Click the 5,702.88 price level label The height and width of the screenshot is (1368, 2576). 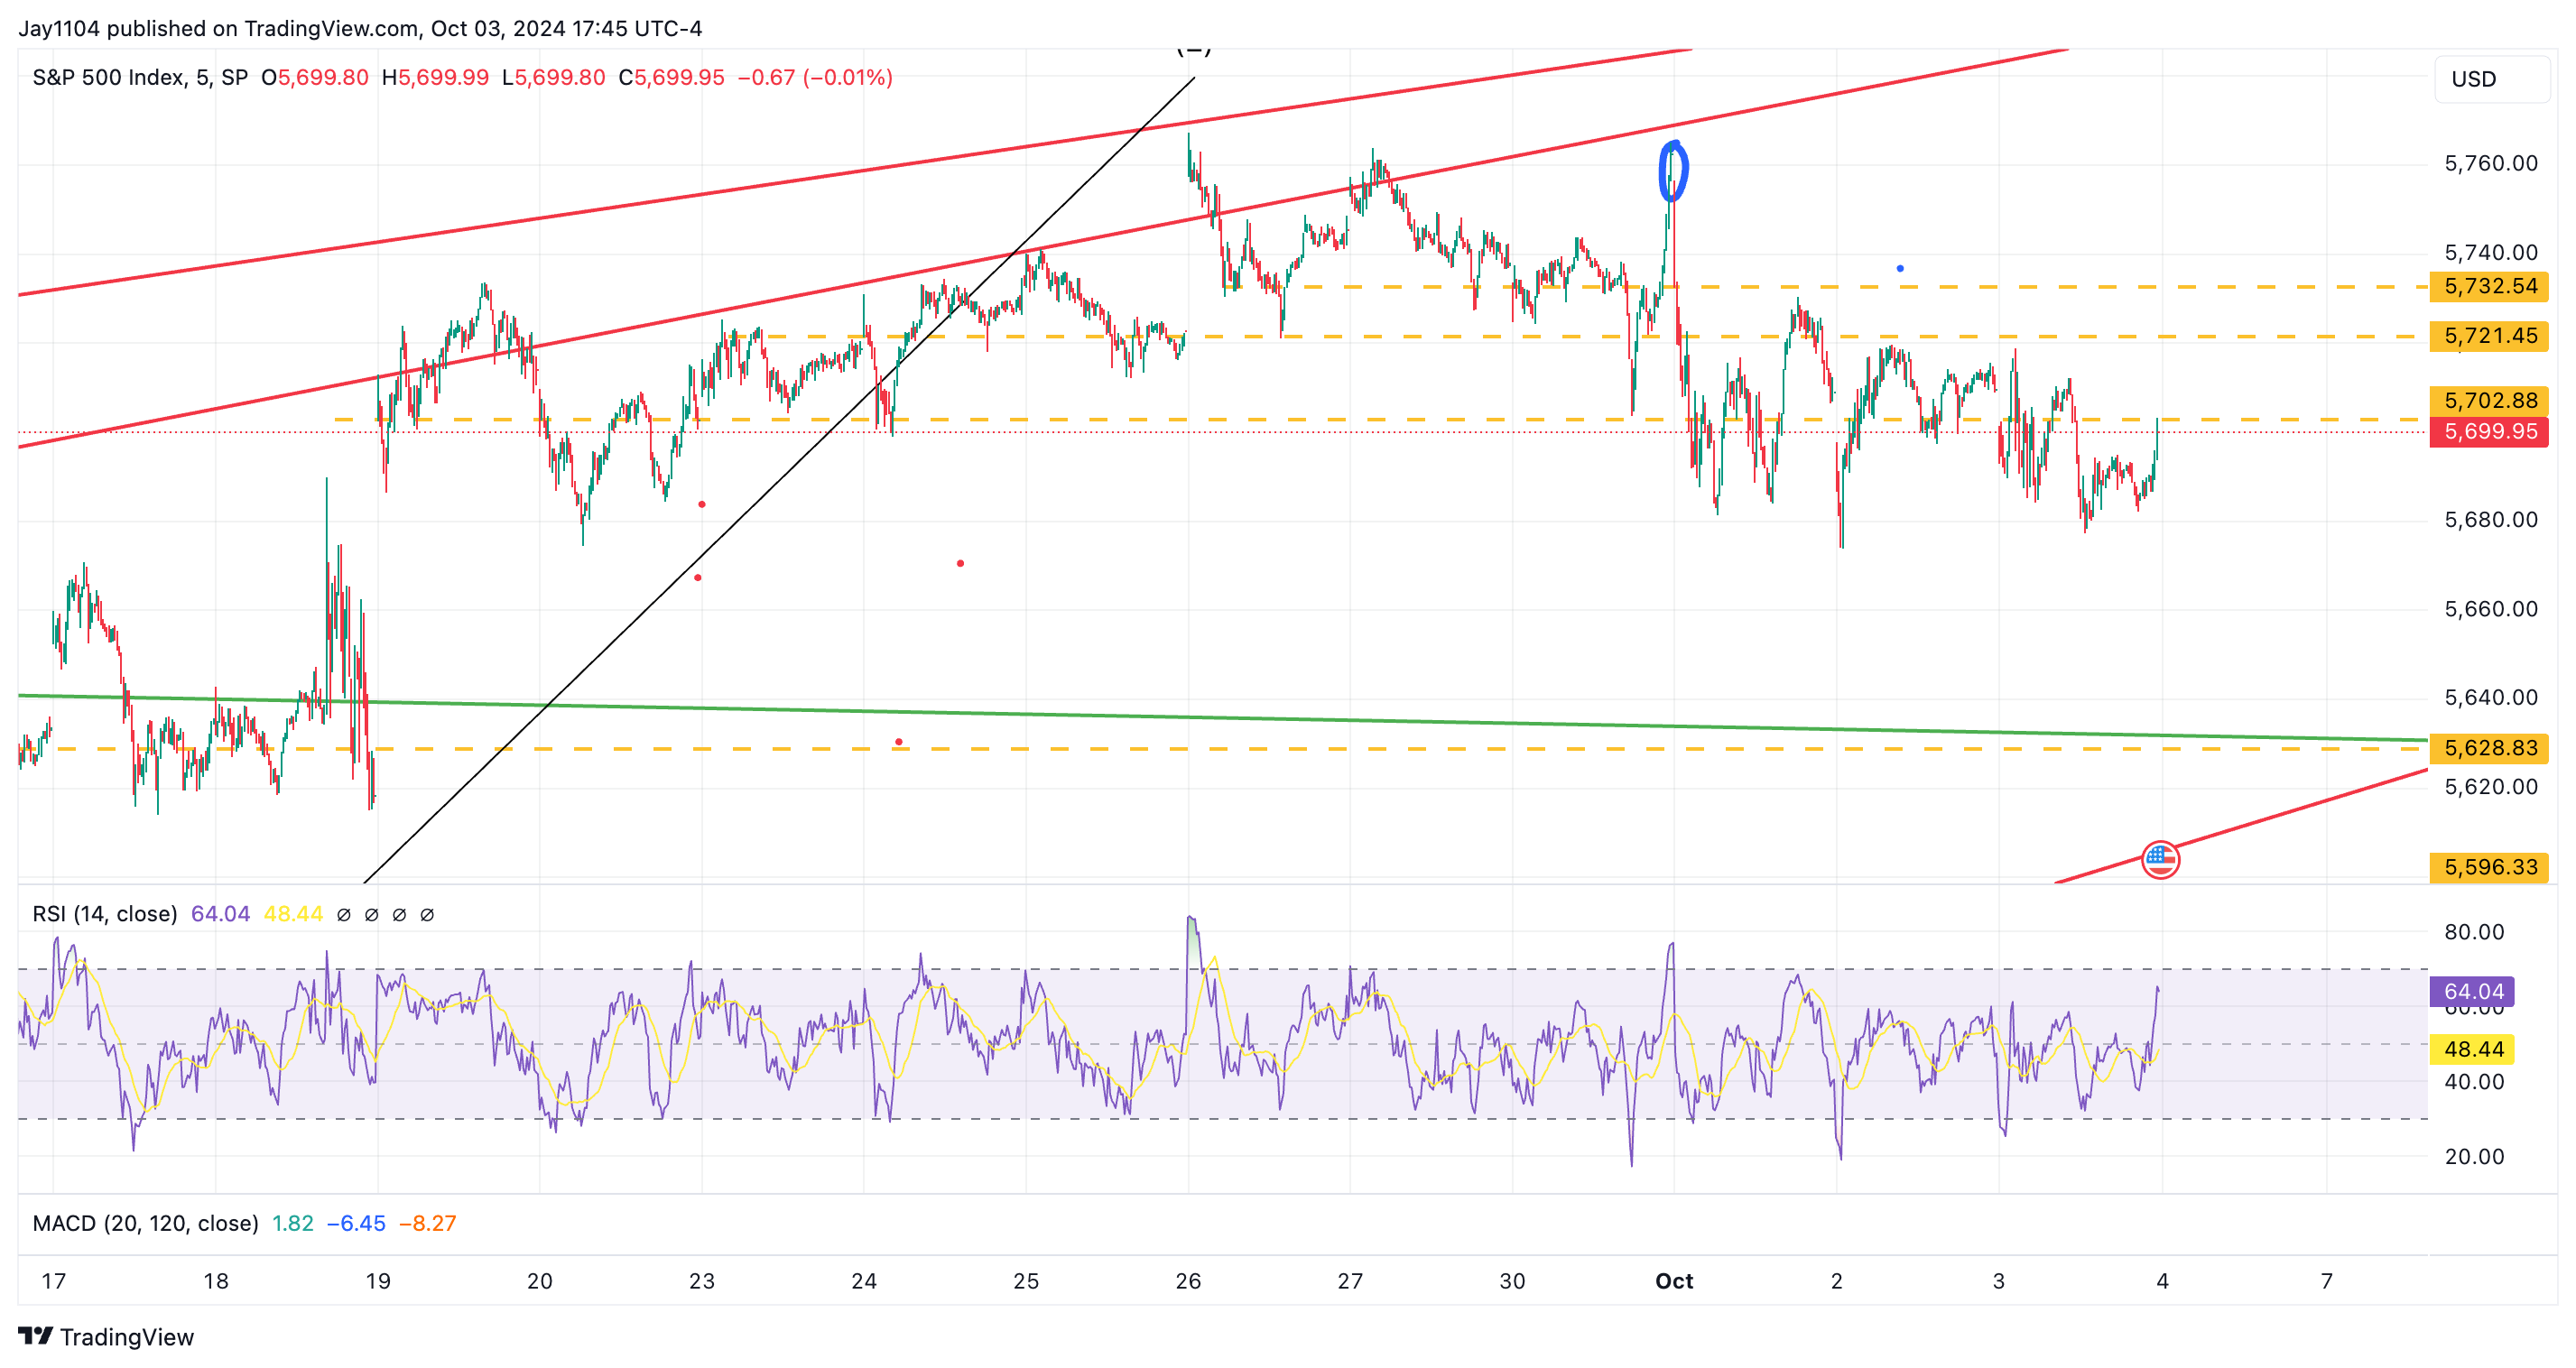(2490, 401)
